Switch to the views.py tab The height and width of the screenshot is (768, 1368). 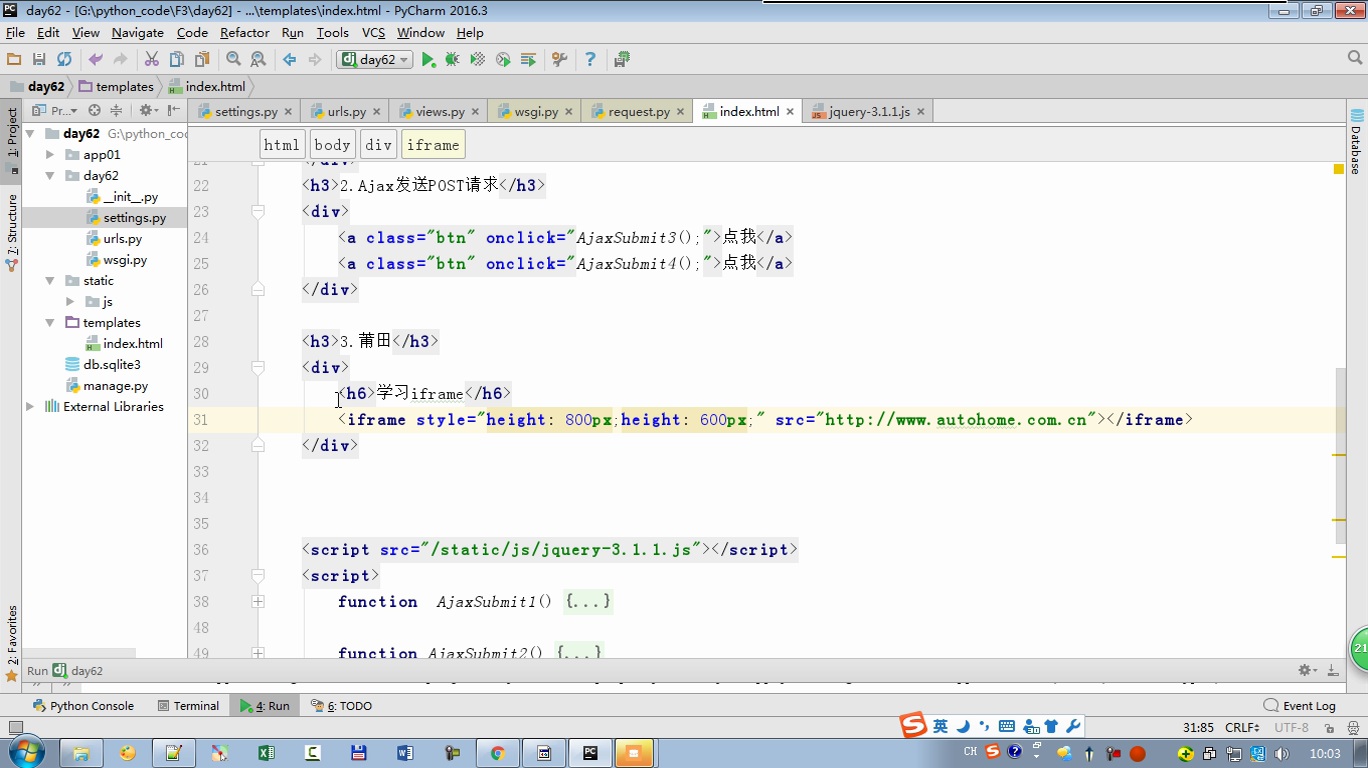tap(440, 112)
